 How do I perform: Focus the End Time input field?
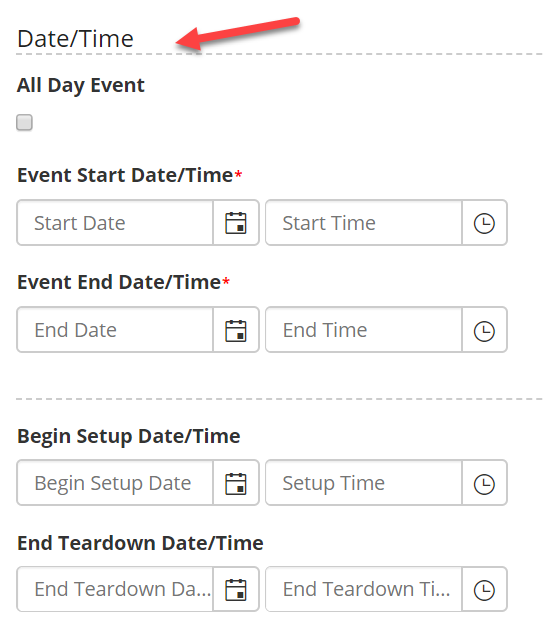[364, 330]
